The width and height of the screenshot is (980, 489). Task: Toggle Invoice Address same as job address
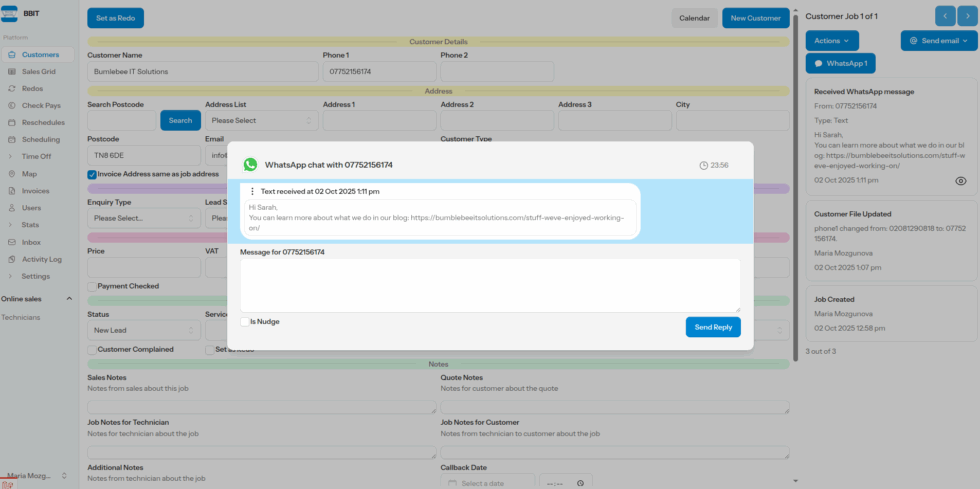click(x=92, y=174)
